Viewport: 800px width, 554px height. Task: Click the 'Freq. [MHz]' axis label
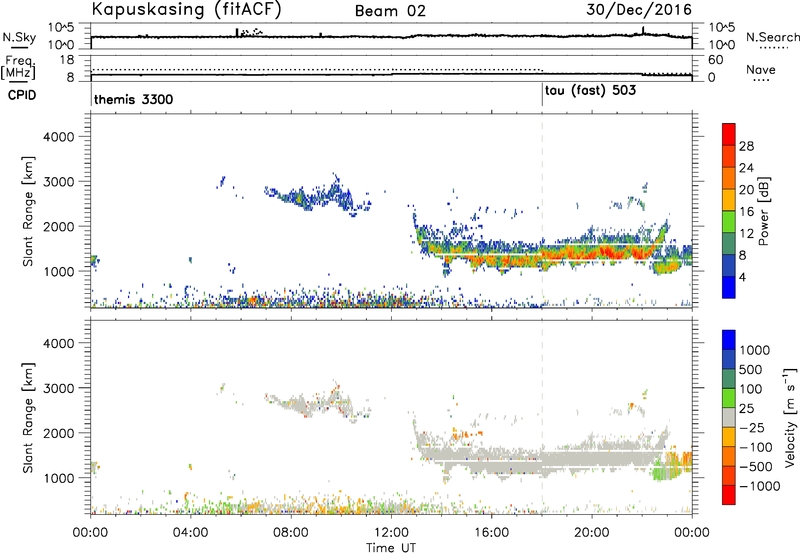coord(18,67)
